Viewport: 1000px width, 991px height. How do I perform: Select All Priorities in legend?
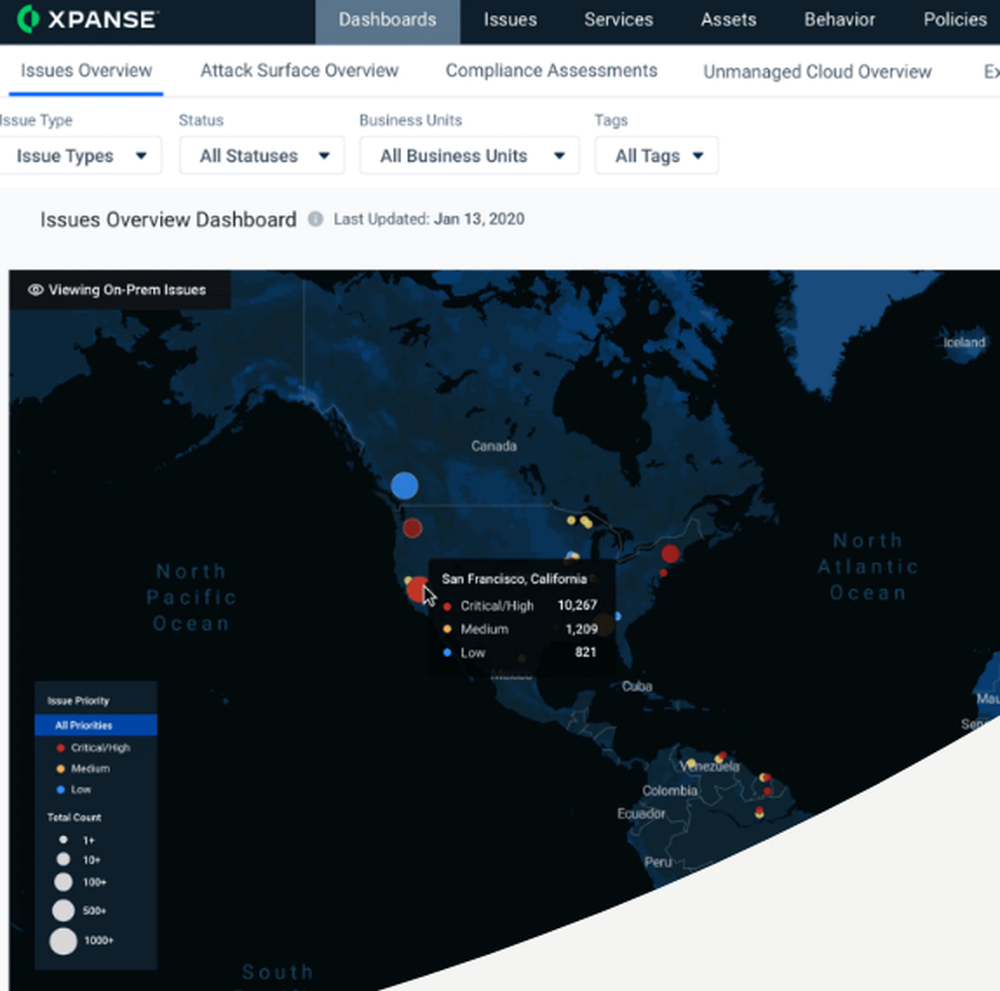tap(96, 725)
